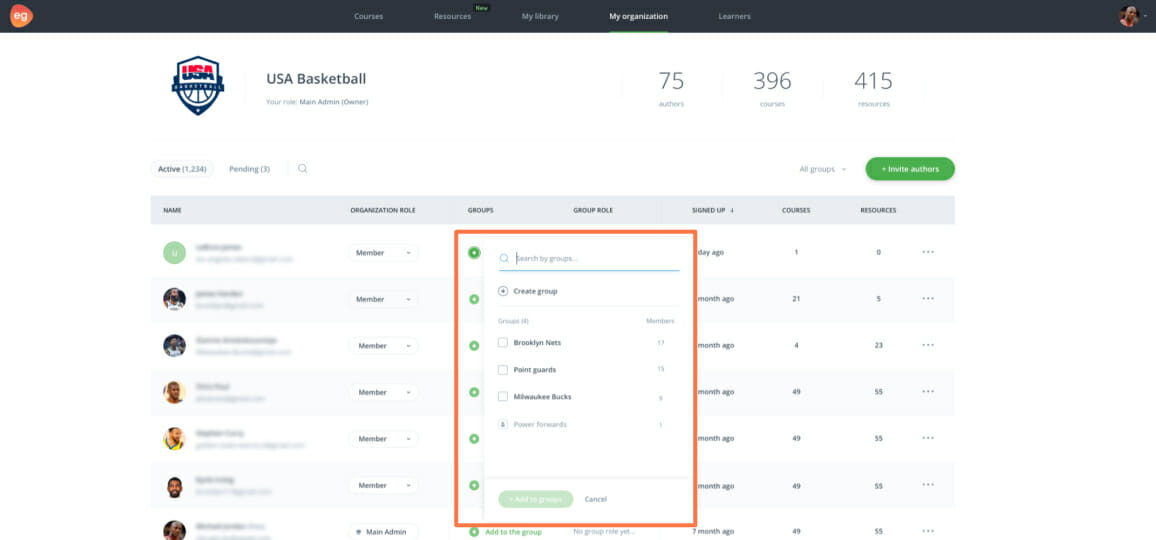Switch to My library tab
Viewport: 1156px width, 540px height.
540,16
